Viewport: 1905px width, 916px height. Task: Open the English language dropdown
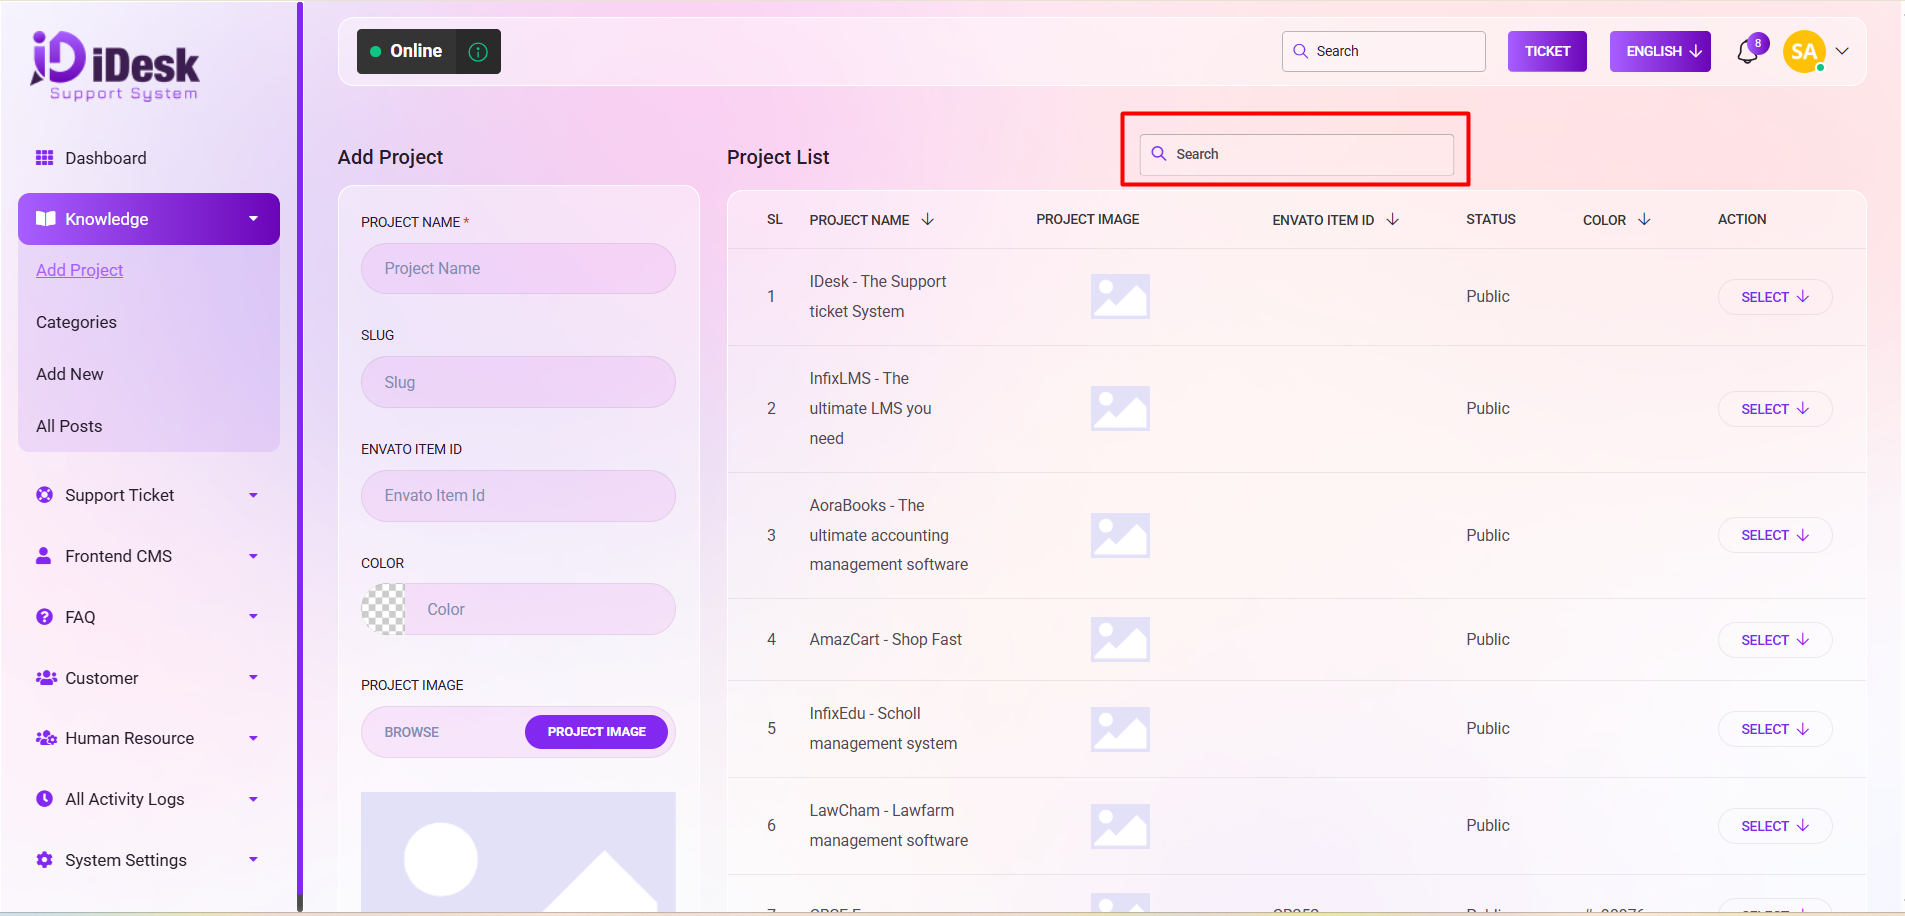tap(1660, 52)
